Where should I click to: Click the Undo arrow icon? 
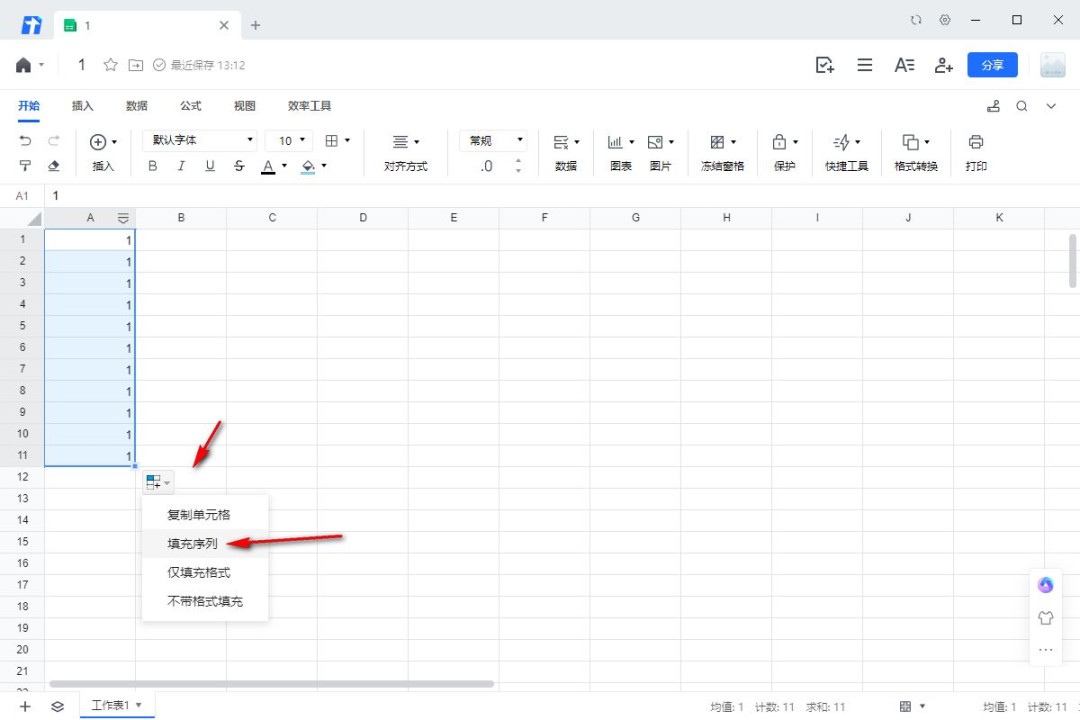point(26,141)
